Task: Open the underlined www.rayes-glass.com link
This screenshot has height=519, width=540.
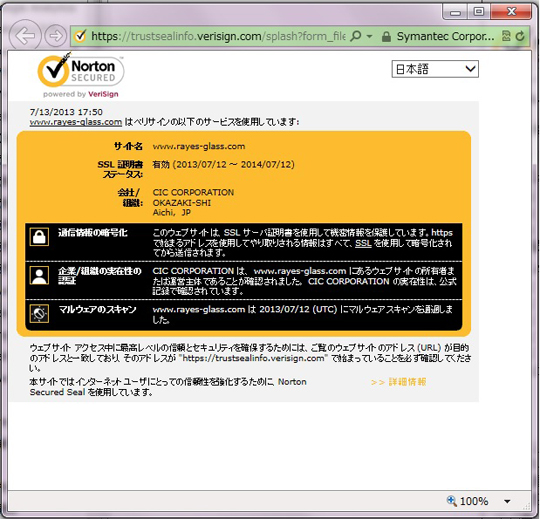Action: pos(76,122)
